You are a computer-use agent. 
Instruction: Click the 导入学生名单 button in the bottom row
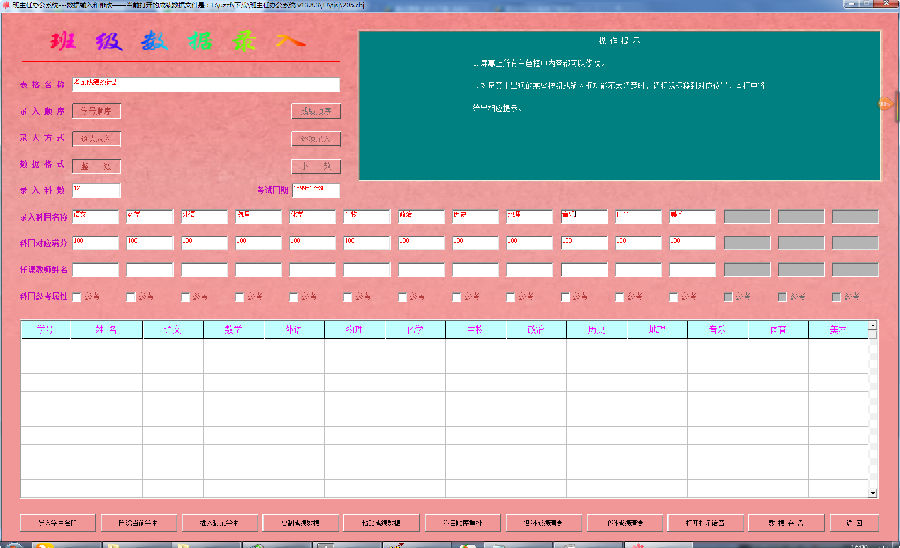point(57,523)
